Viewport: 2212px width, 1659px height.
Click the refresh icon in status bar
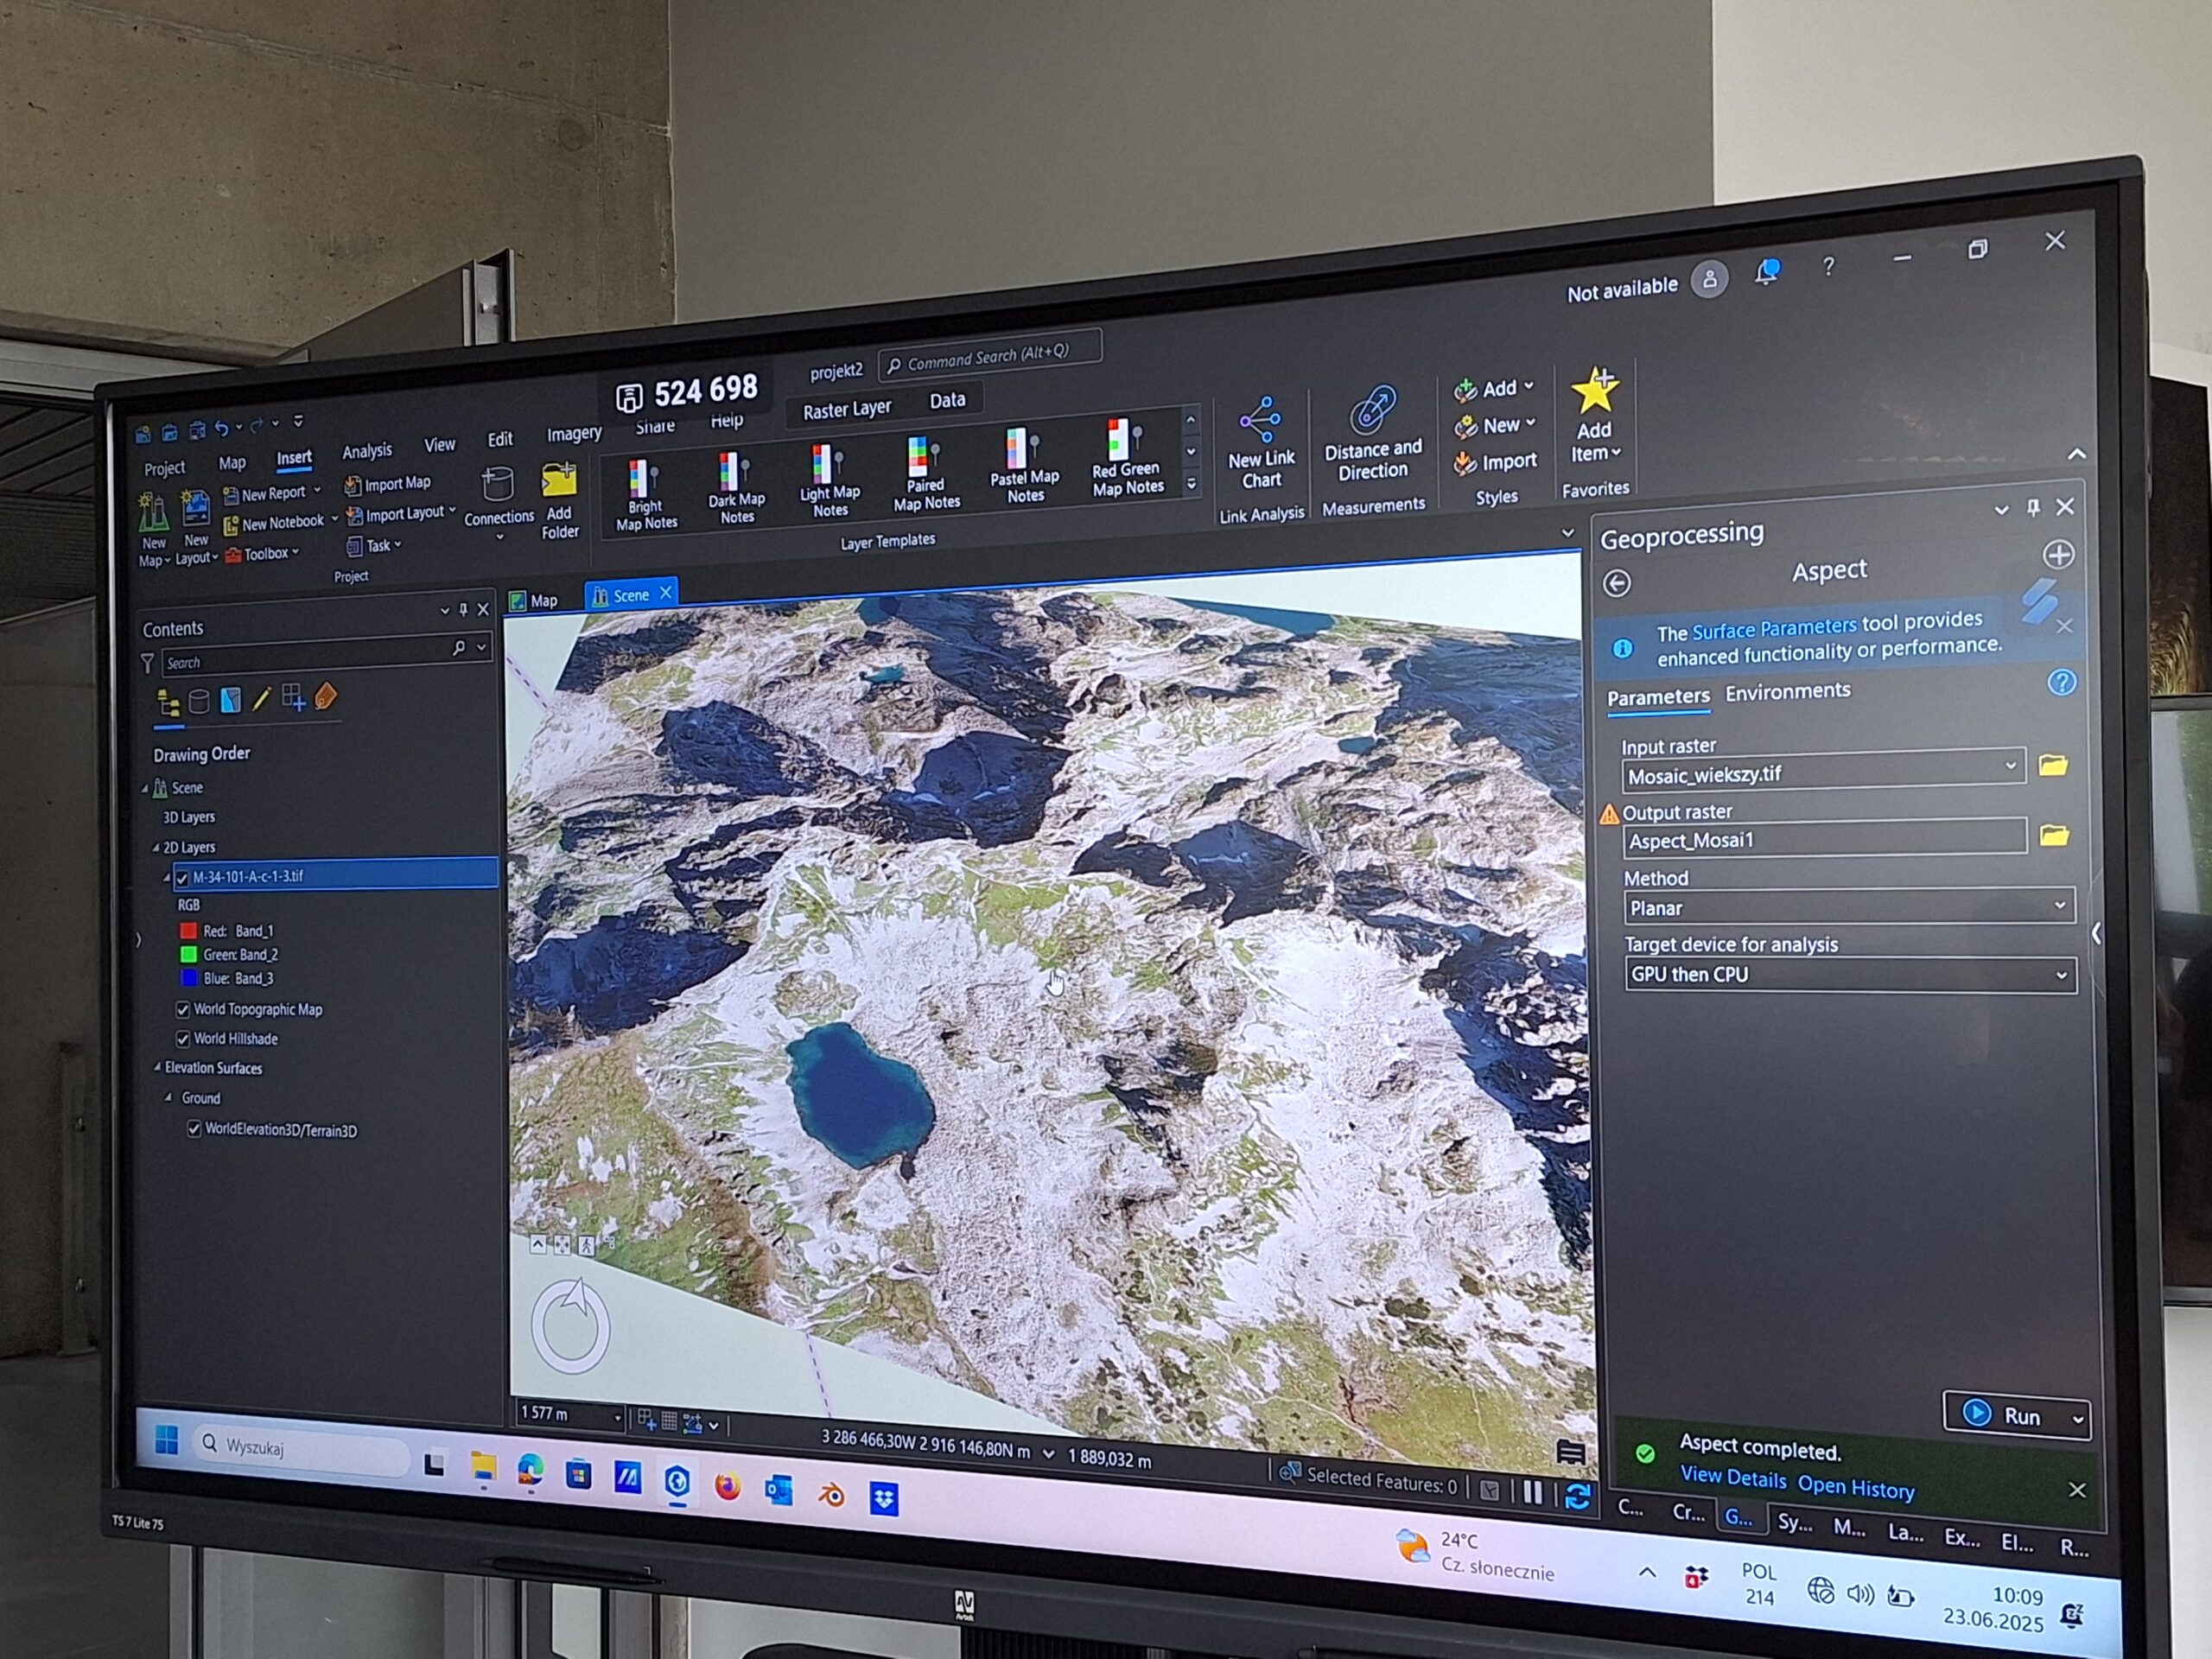1577,1497
